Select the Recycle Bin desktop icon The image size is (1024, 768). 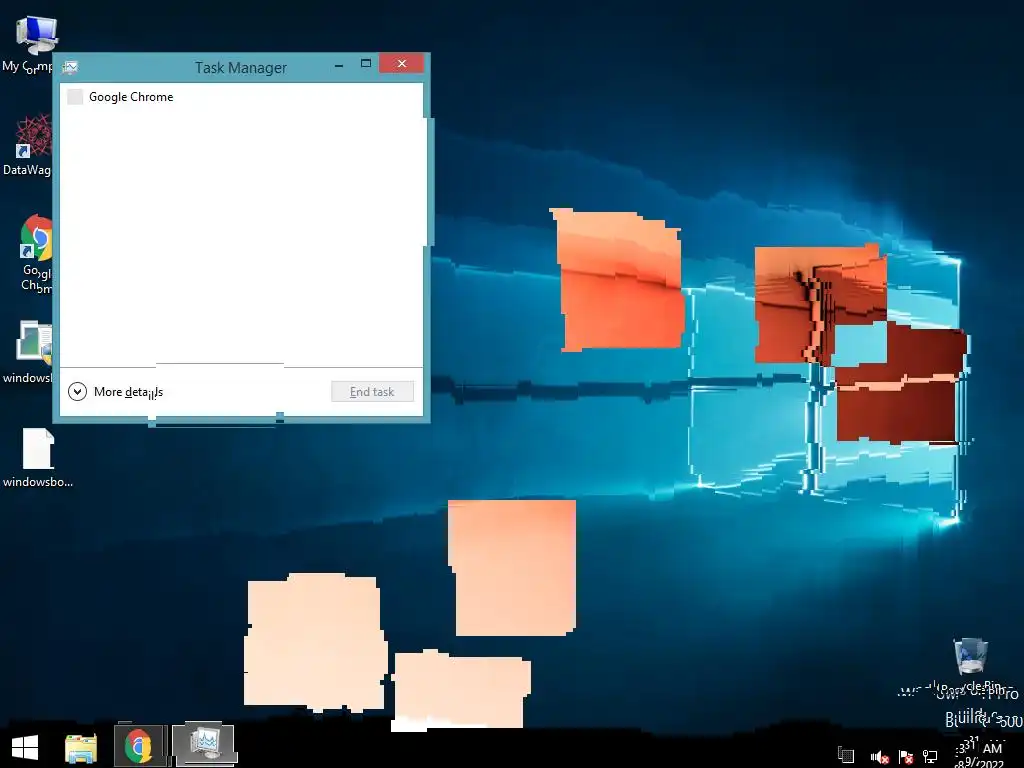coord(973,665)
